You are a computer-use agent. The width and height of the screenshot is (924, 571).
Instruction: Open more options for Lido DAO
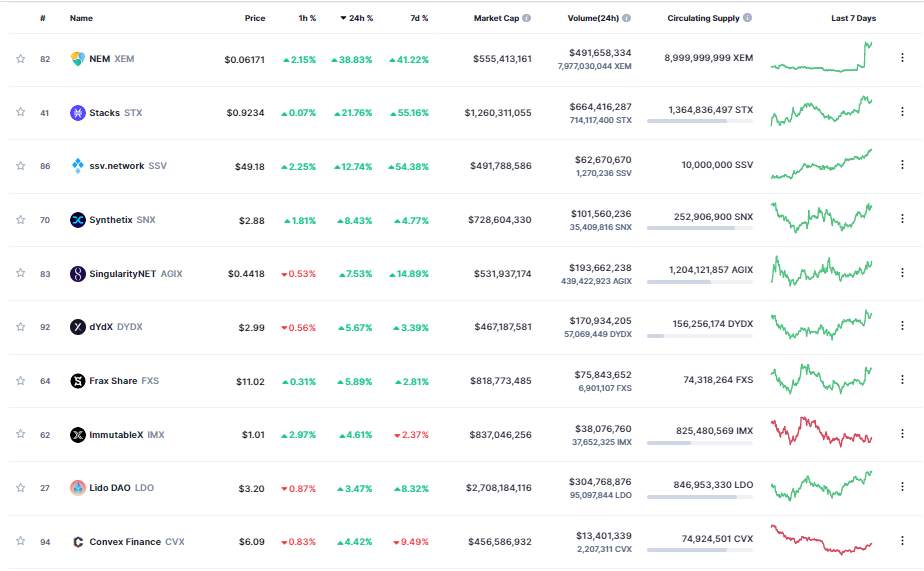coord(902,487)
